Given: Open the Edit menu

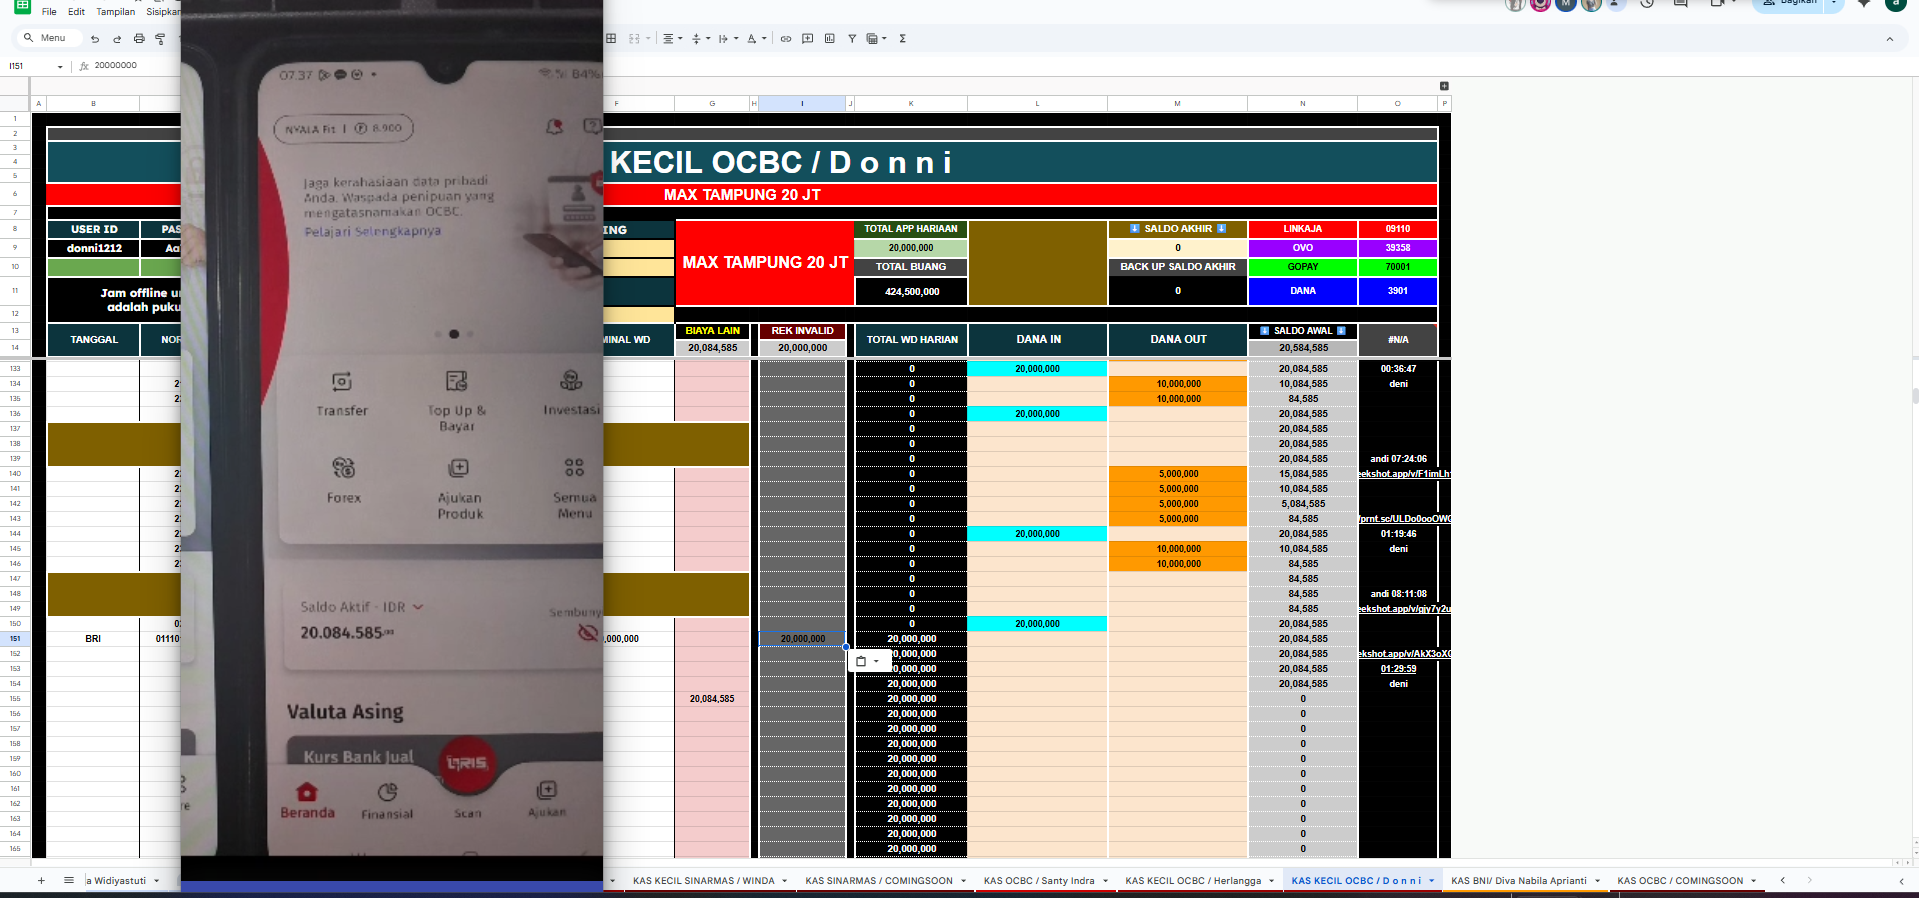Looking at the screenshot, I should click(76, 12).
